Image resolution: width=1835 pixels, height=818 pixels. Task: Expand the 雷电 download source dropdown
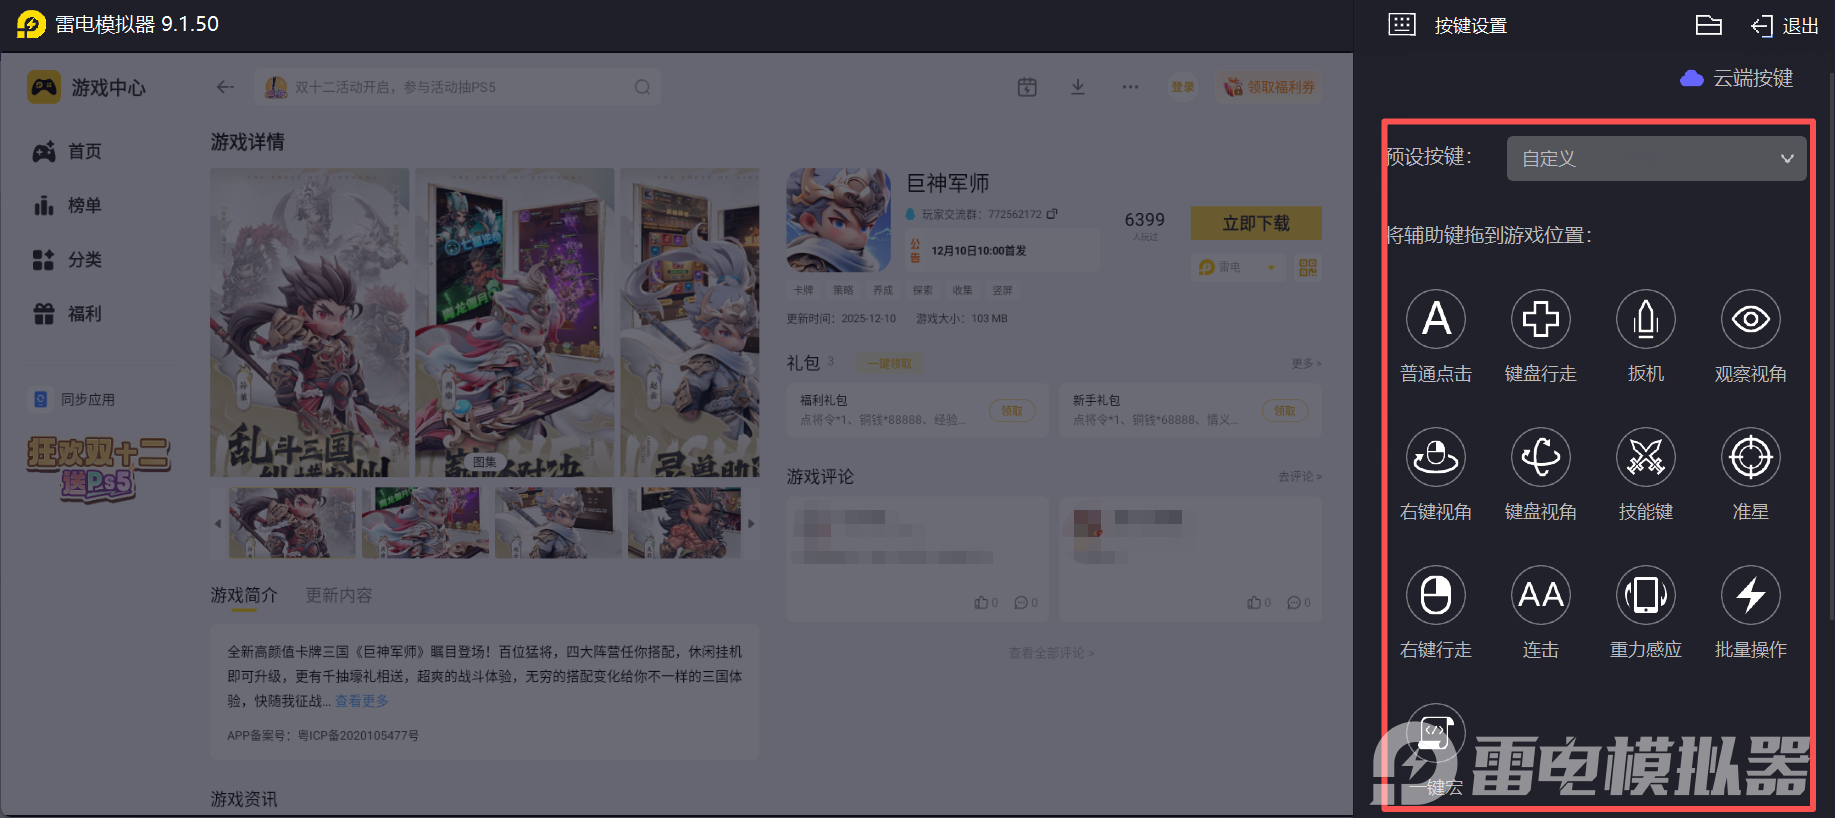pyautogui.click(x=1238, y=267)
